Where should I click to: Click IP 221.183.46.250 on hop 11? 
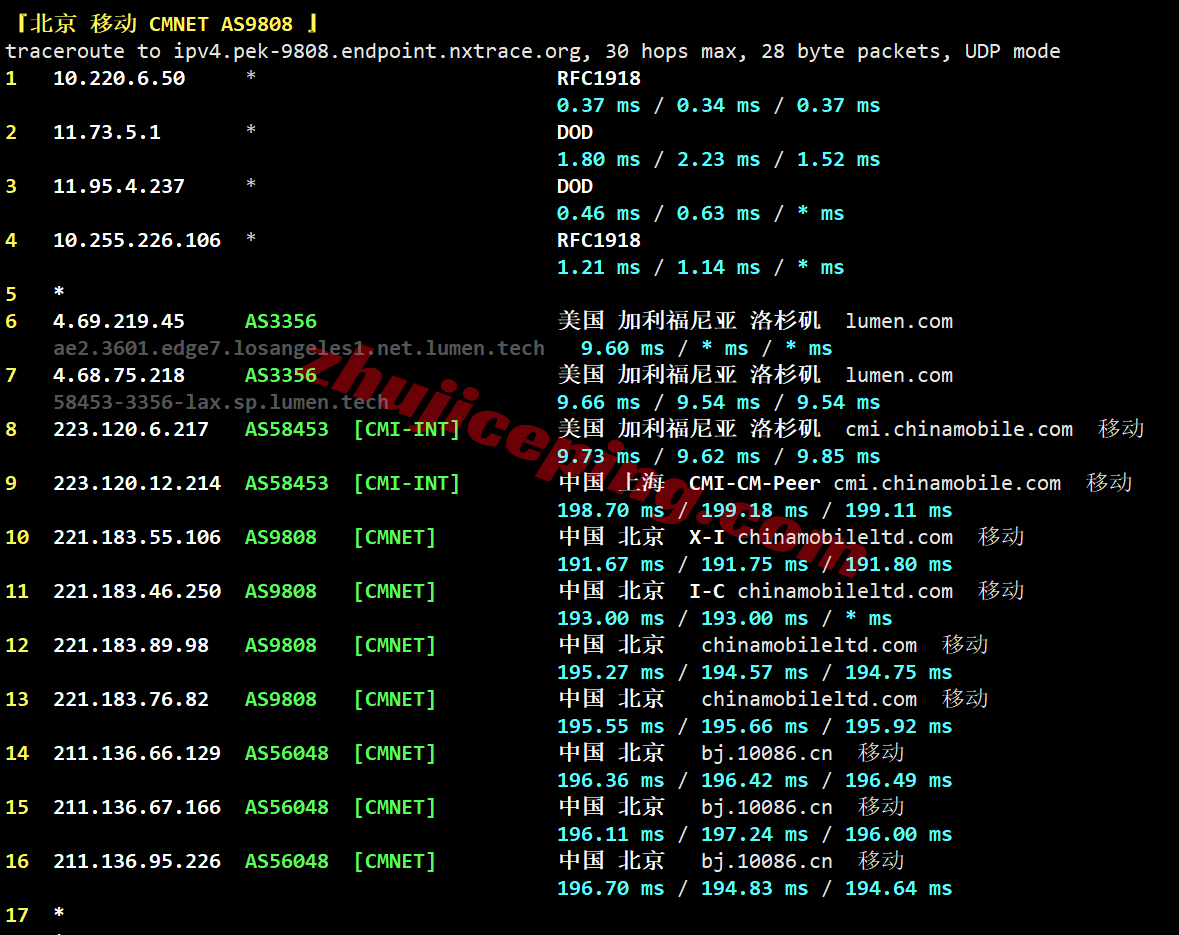click(137, 592)
